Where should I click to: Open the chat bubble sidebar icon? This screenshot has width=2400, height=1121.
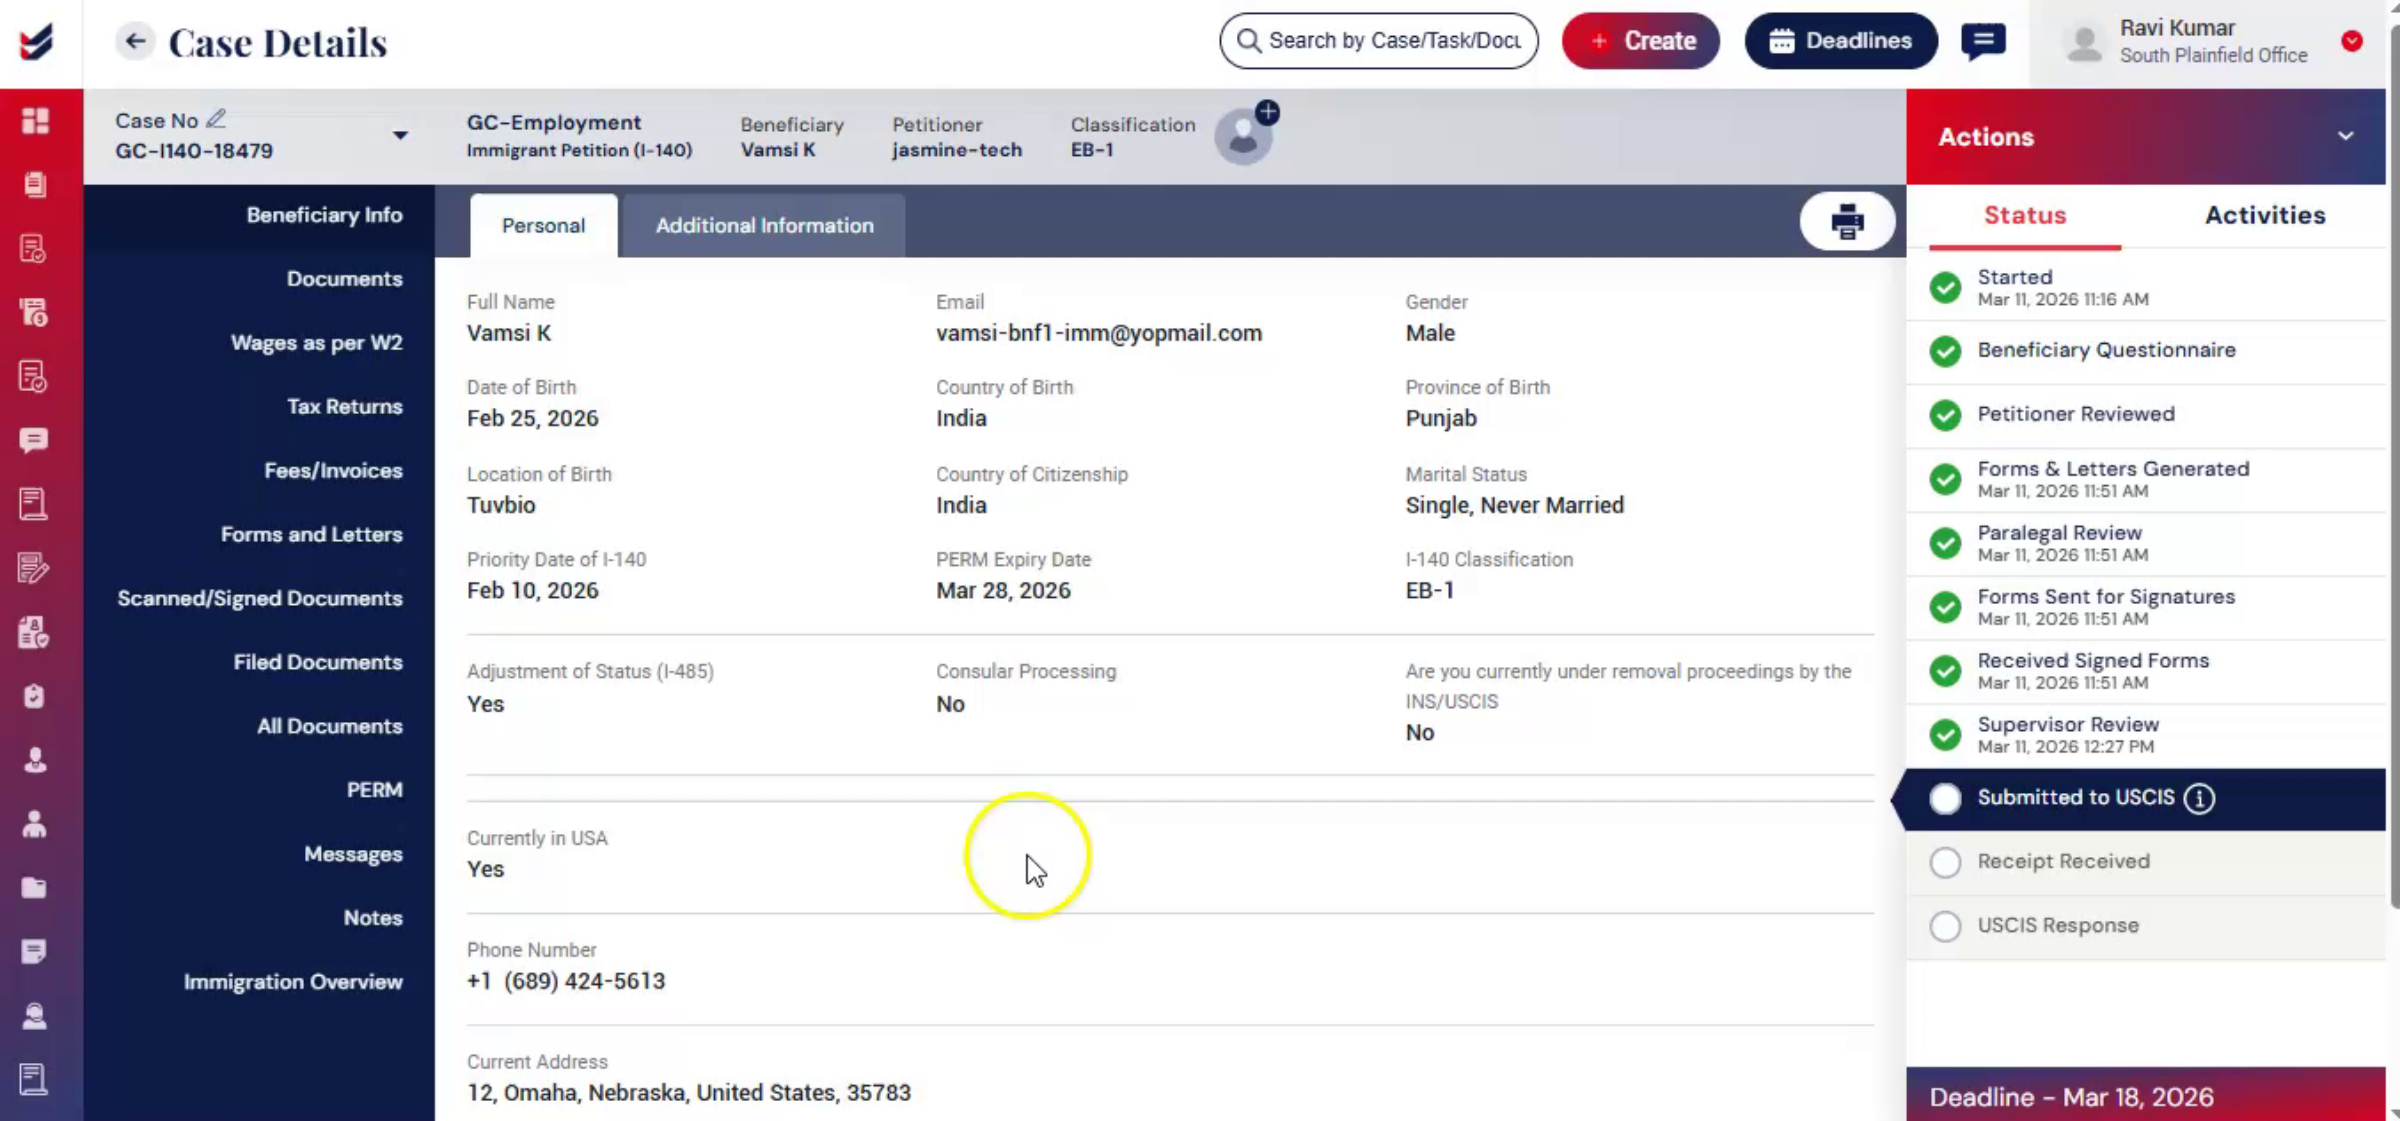click(x=34, y=440)
